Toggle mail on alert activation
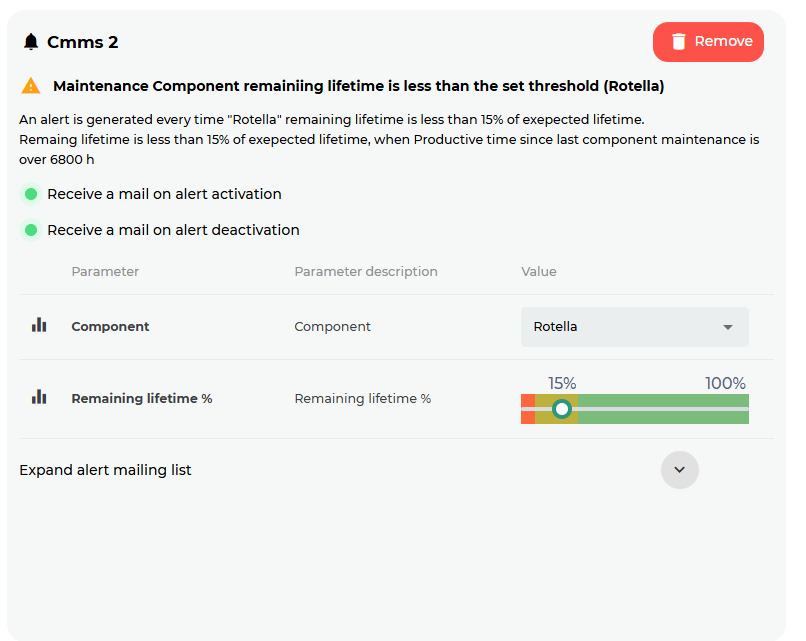Image resolution: width=806 pixels, height=641 pixels. (31, 194)
